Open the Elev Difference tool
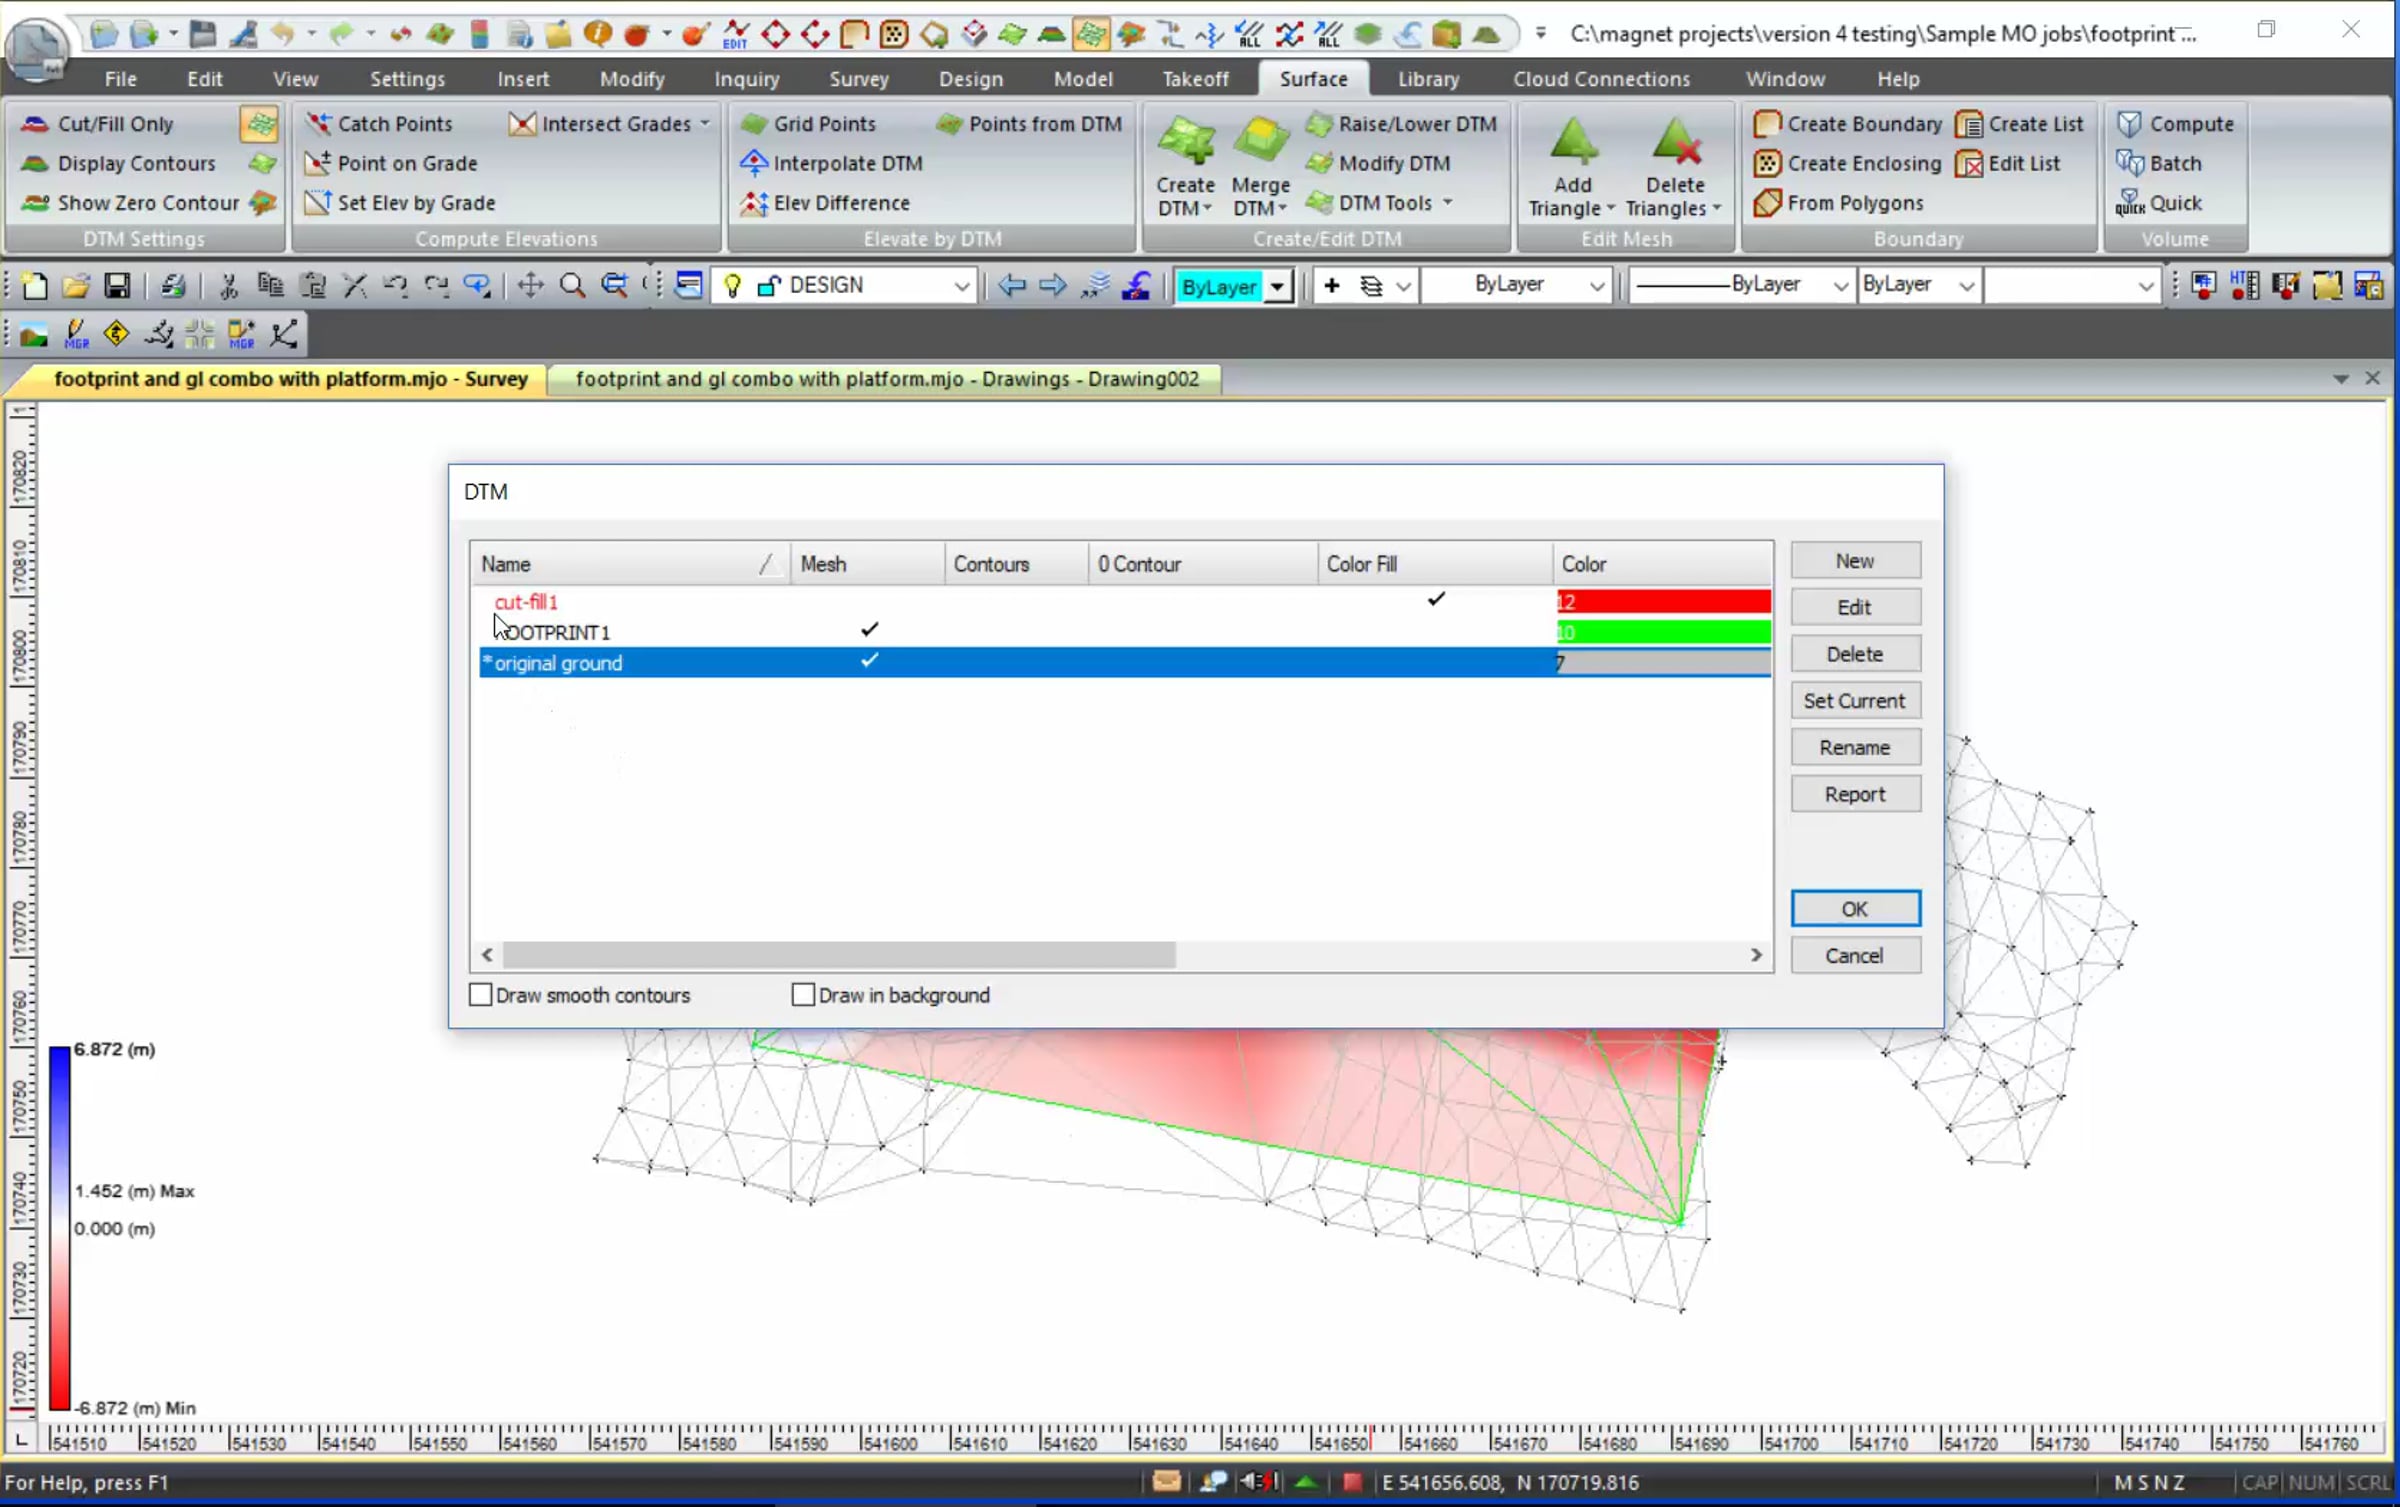This screenshot has width=2400, height=1507. point(753,203)
